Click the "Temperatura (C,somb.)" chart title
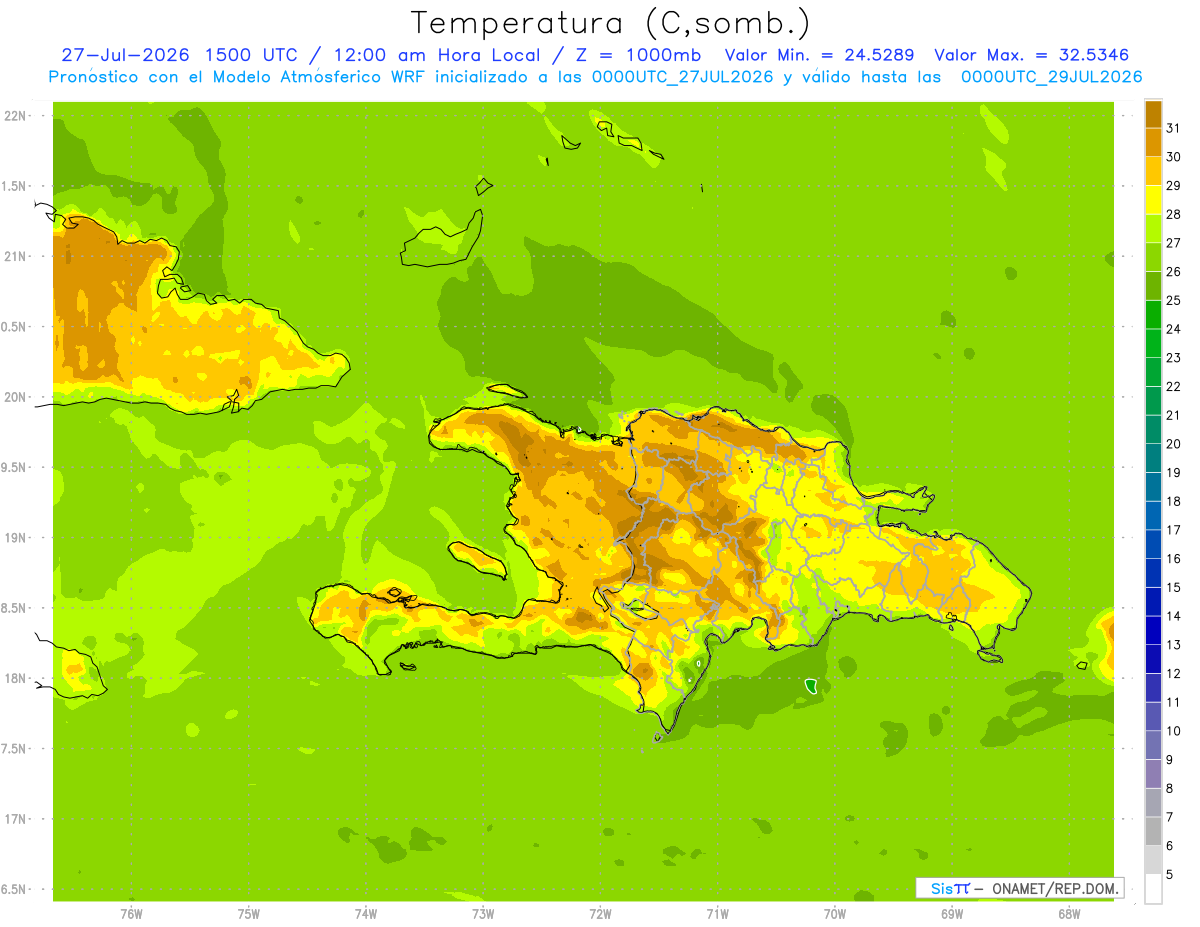The height and width of the screenshot is (927, 1200). [x=610, y=23]
